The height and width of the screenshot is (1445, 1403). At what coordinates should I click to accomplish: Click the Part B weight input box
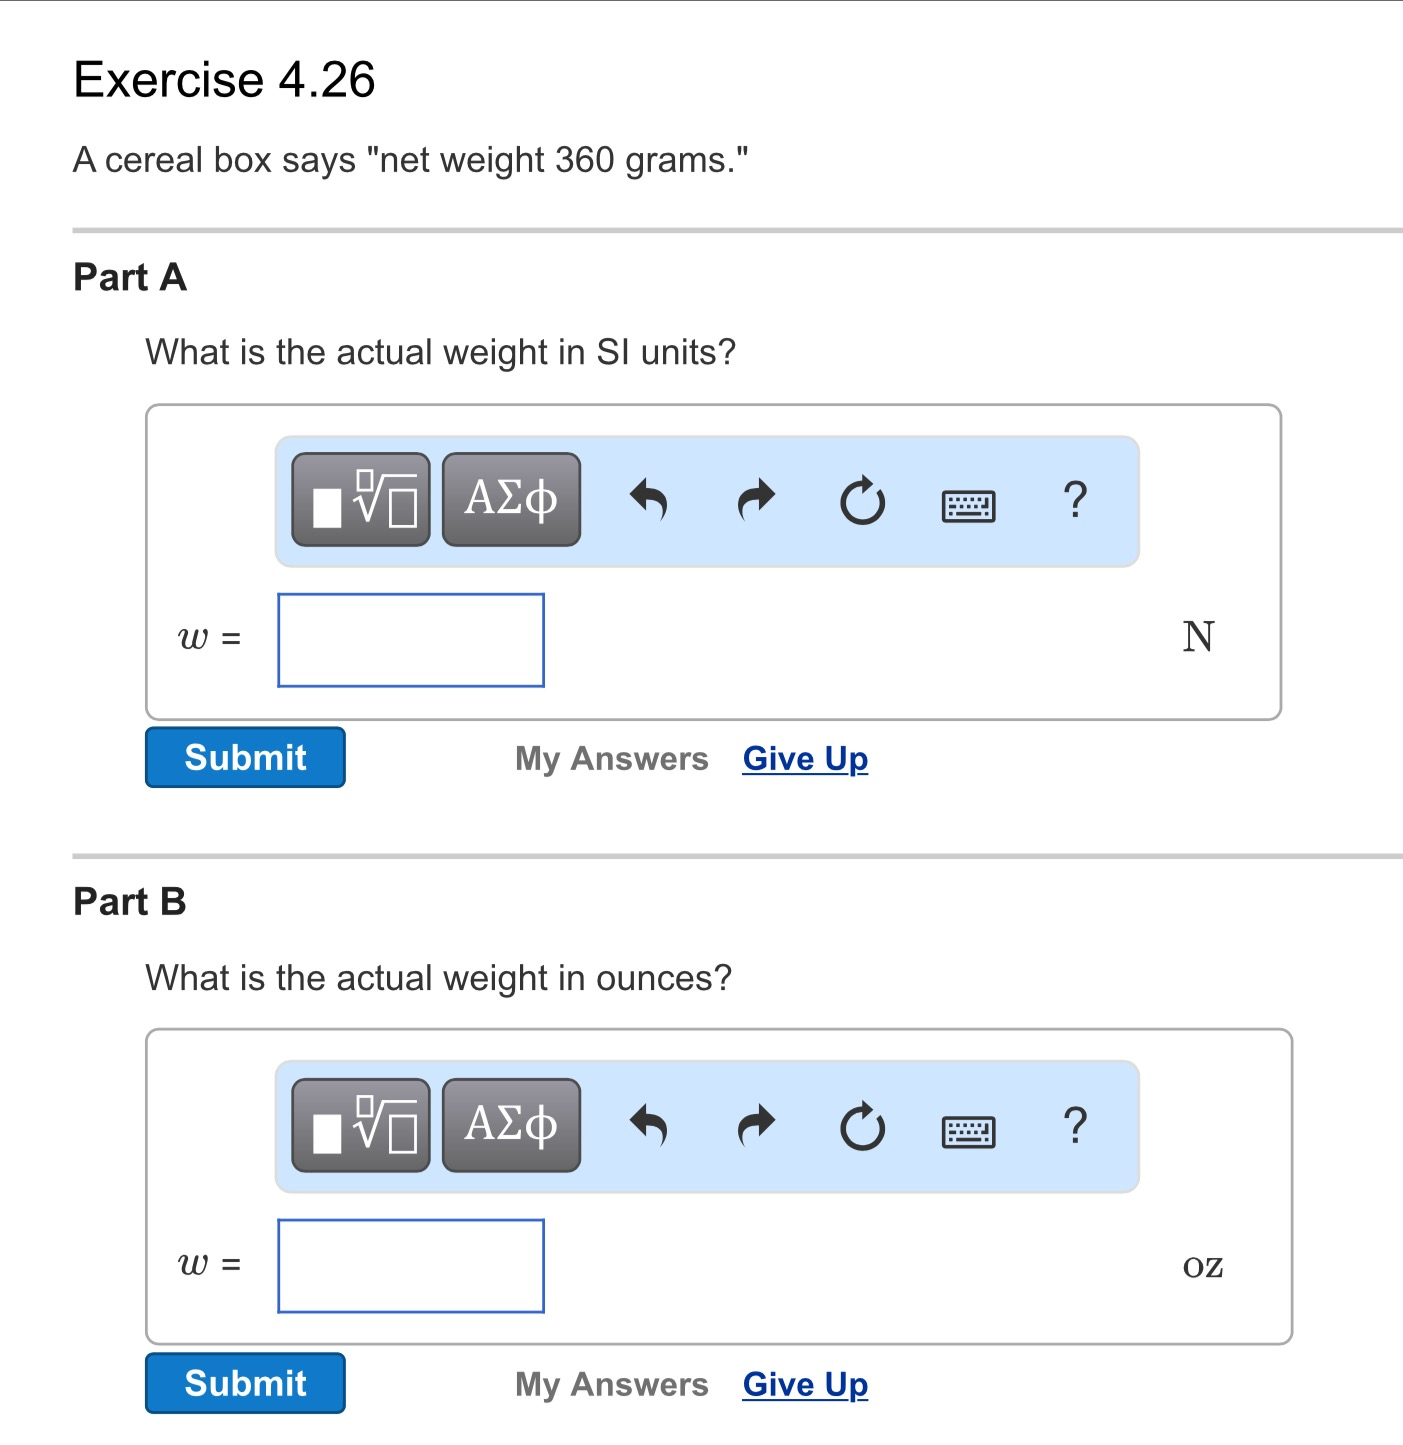pyautogui.click(x=410, y=1266)
